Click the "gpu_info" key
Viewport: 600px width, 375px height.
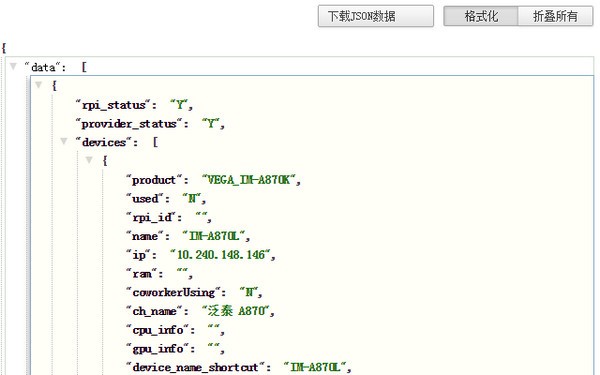pos(158,349)
